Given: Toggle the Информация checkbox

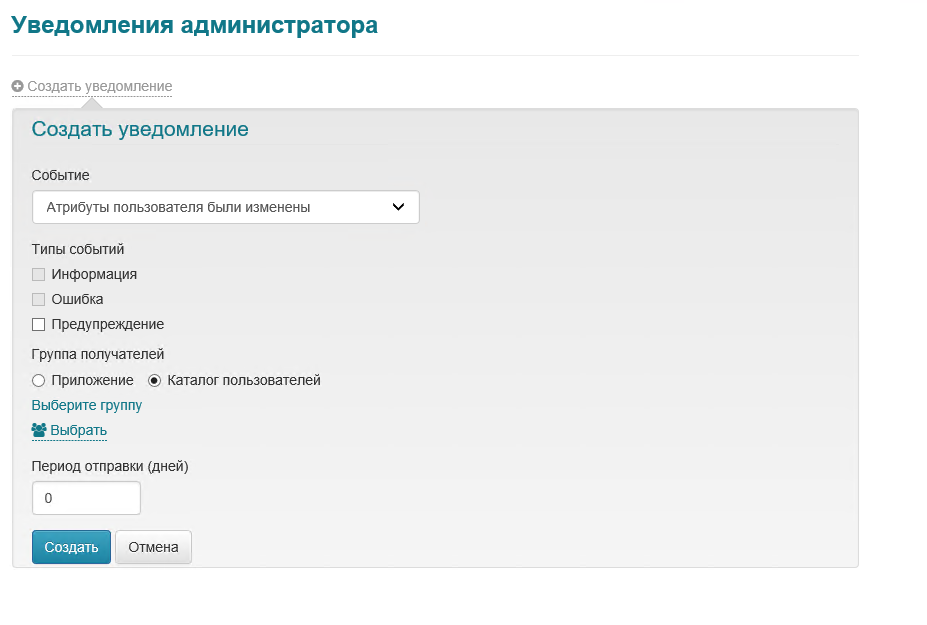Looking at the screenshot, I should 39,274.
